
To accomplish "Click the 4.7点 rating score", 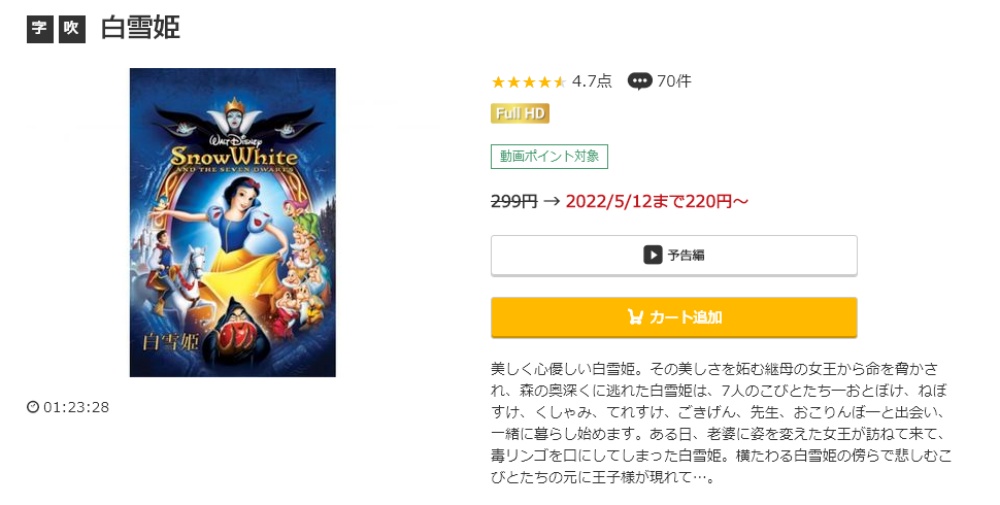I will [591, 81].
